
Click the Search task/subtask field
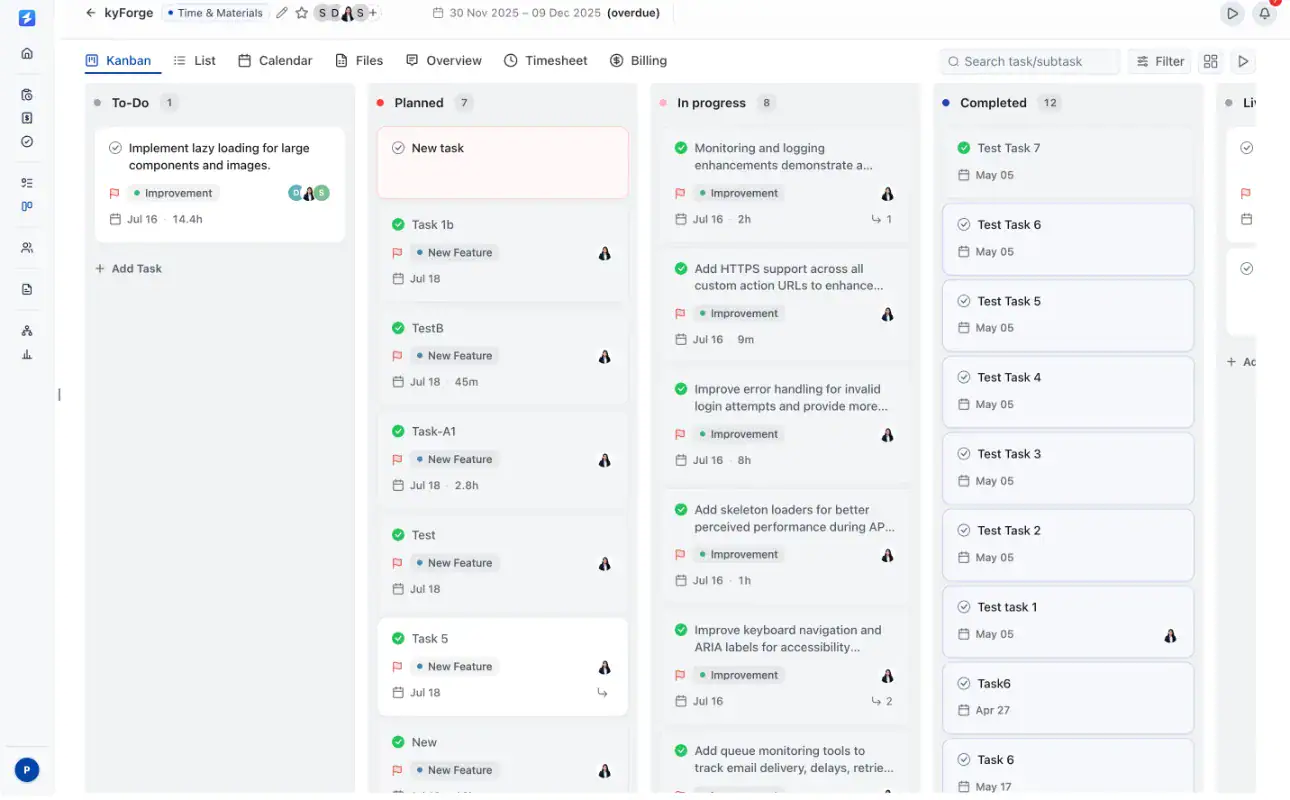click(x=1030, y=61)
